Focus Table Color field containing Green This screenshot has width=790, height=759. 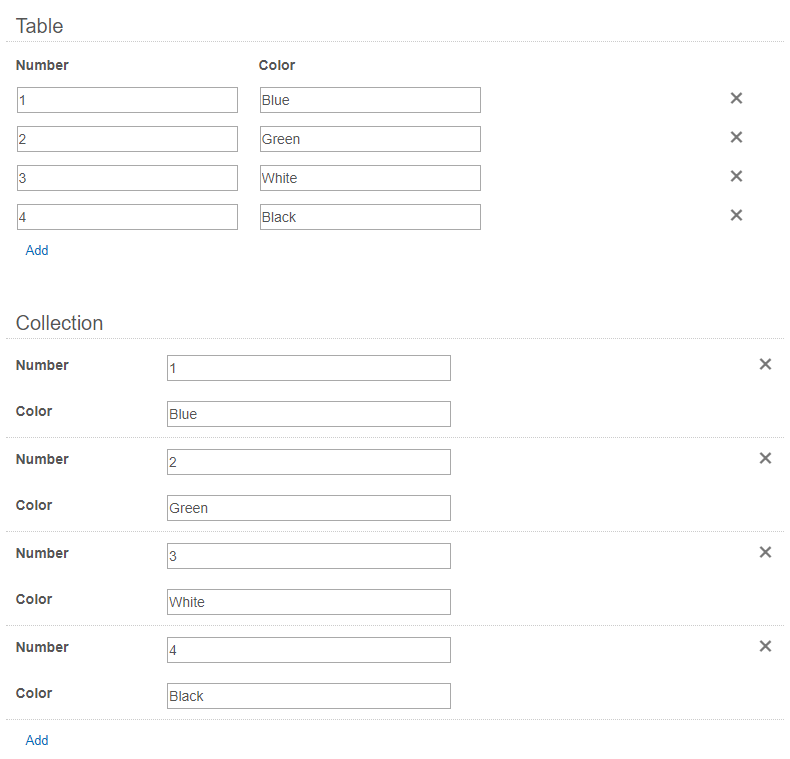(370, 139)
